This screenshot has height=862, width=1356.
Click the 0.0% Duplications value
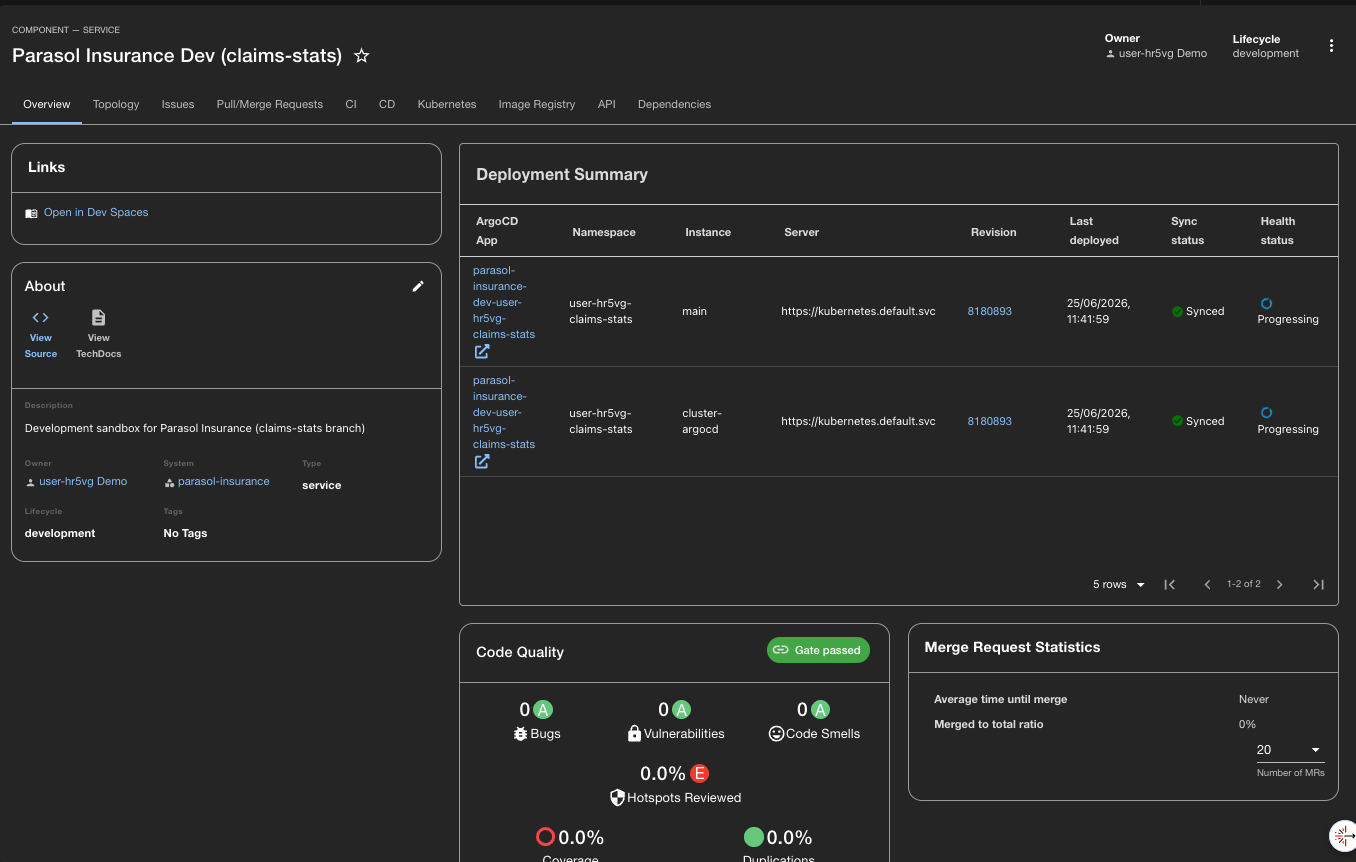point(790,838)
